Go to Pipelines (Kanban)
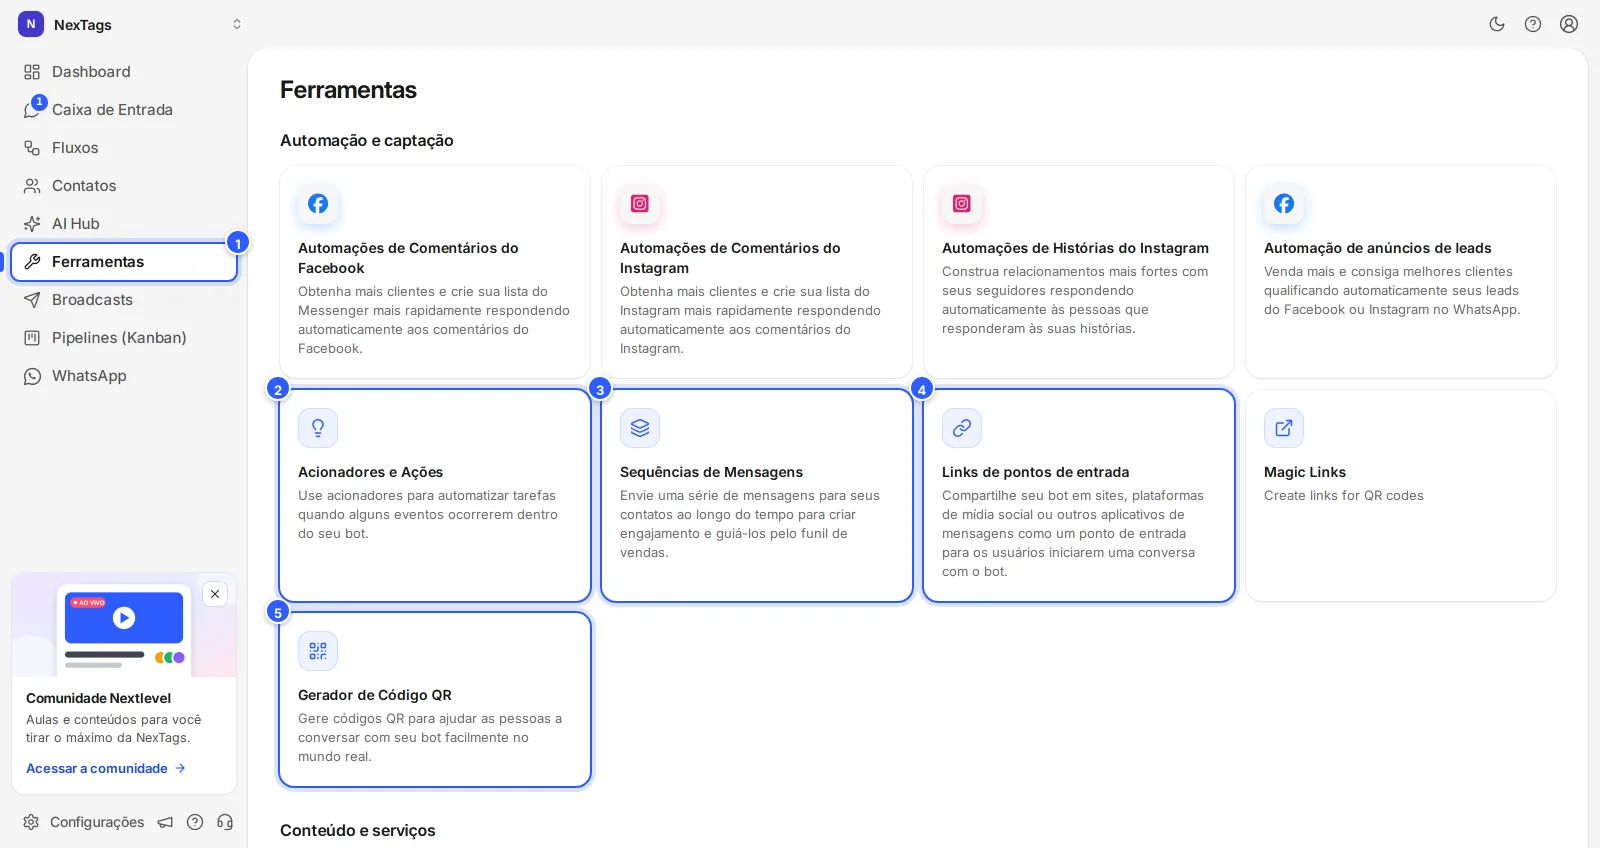 click(x=124, y=338)
